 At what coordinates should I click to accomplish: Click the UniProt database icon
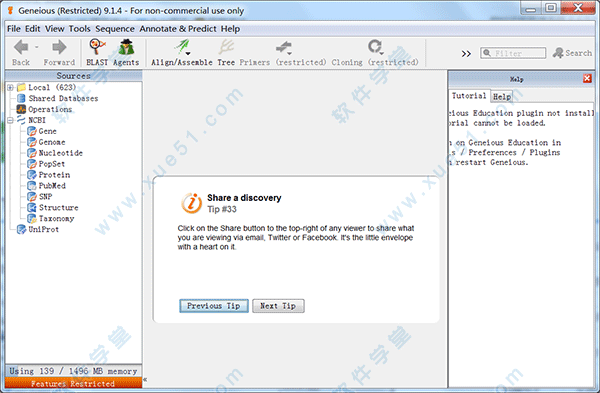tap(21, 230)
